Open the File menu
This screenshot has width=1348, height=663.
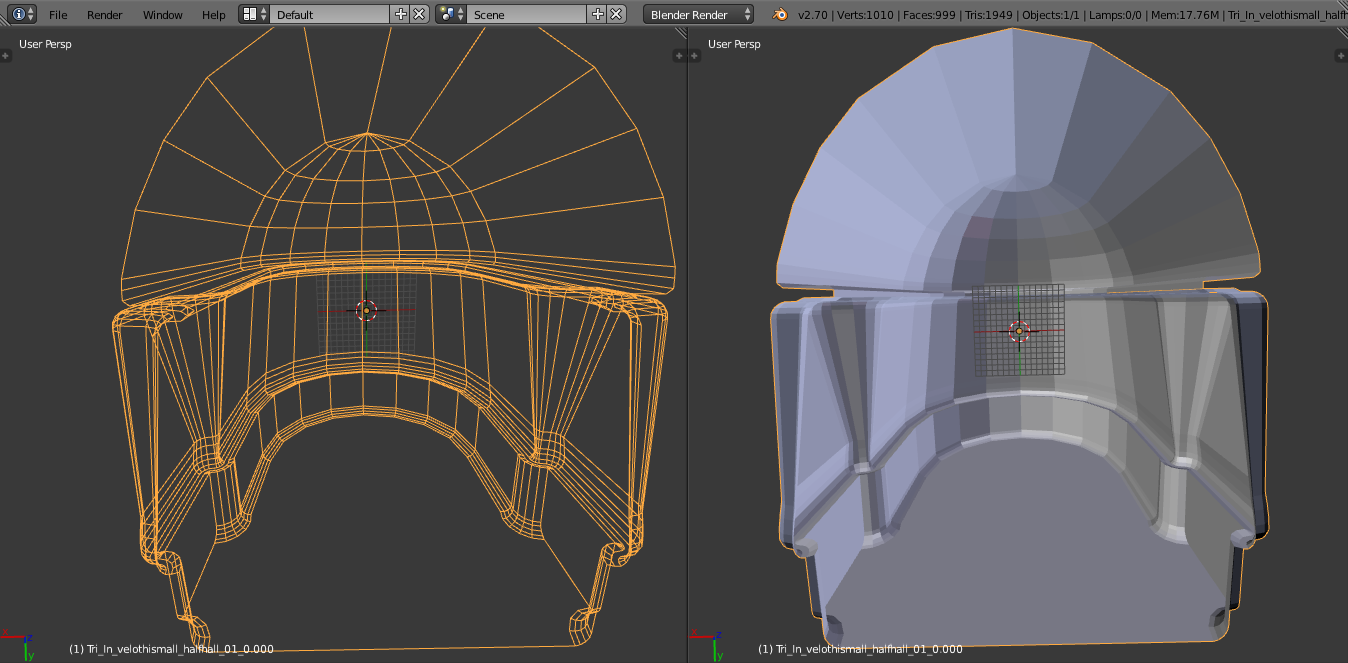pyautogui.click(x=58, y=15)
